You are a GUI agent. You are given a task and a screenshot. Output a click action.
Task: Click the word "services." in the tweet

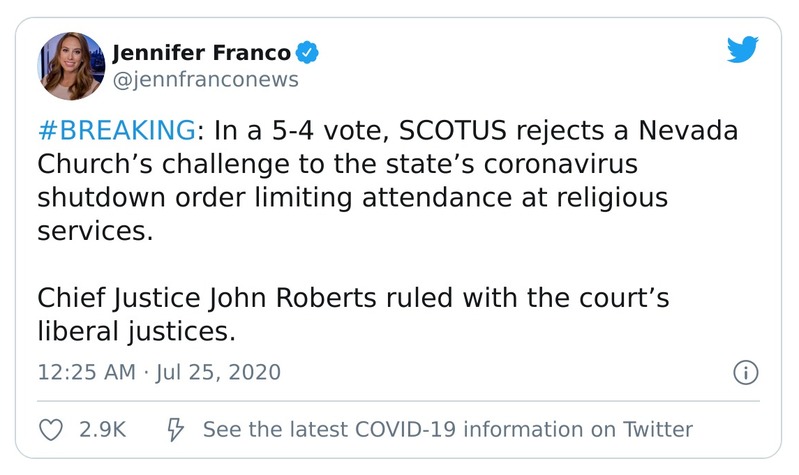pyautogui.click(x=94, y=229)
